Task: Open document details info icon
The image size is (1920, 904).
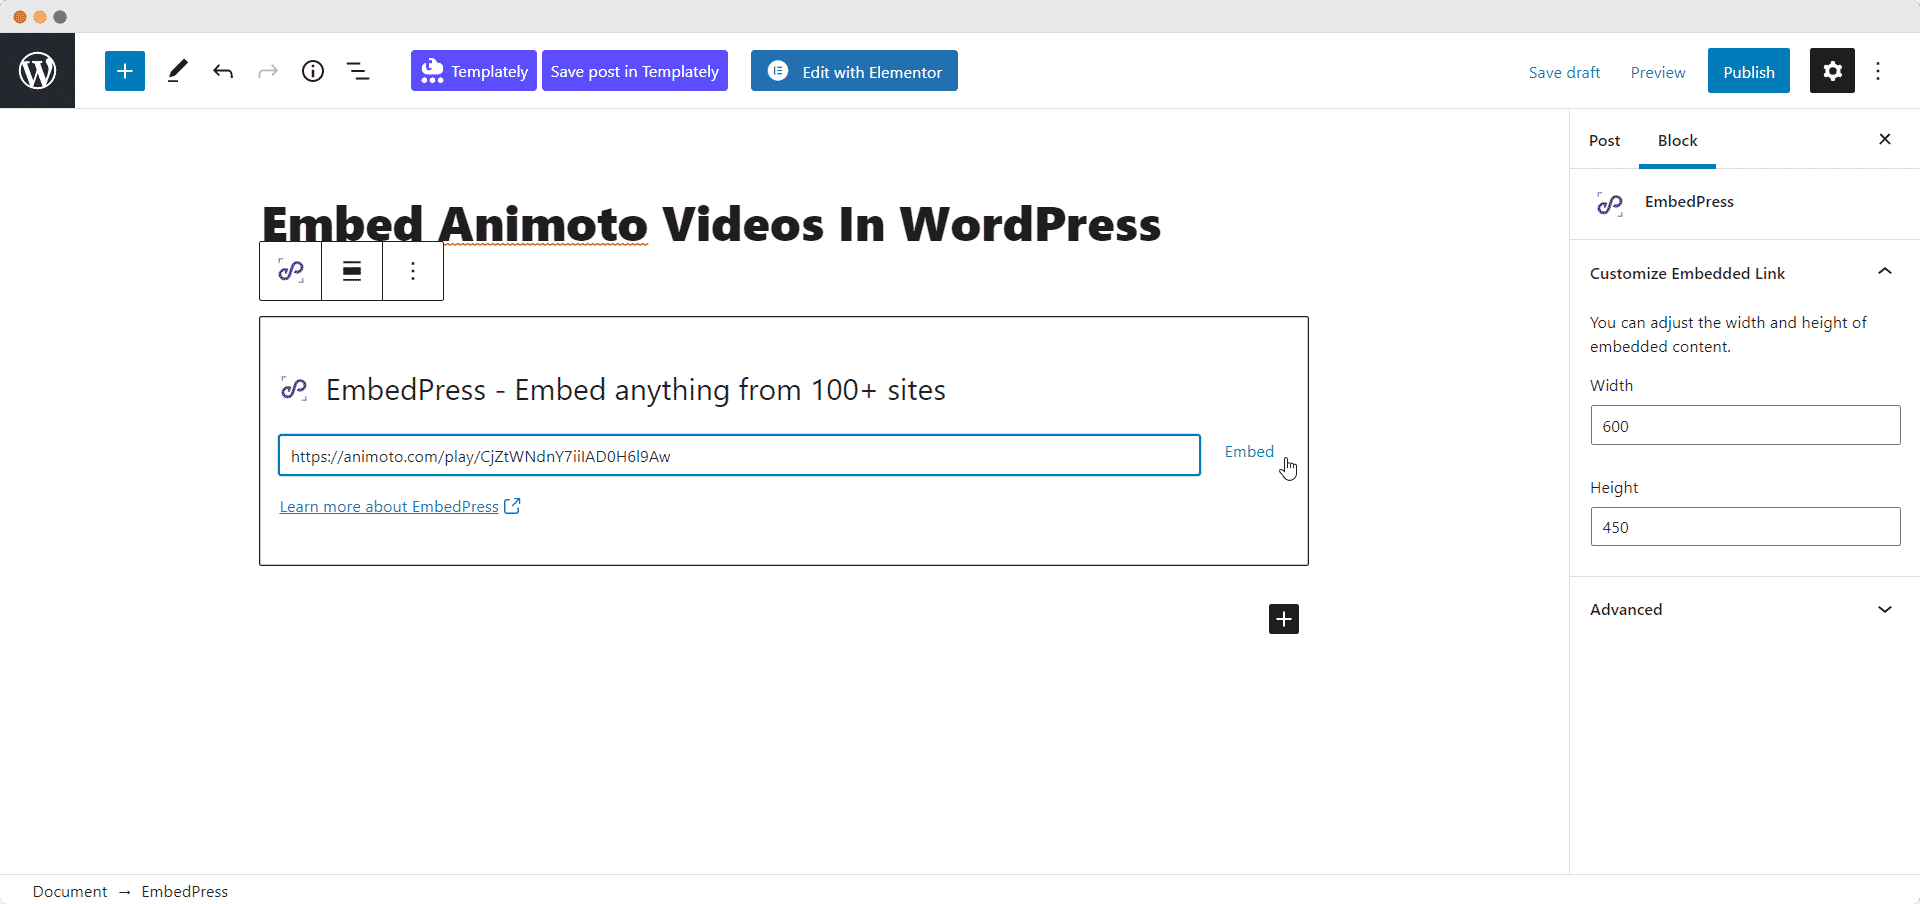Action: click(313, 71)
